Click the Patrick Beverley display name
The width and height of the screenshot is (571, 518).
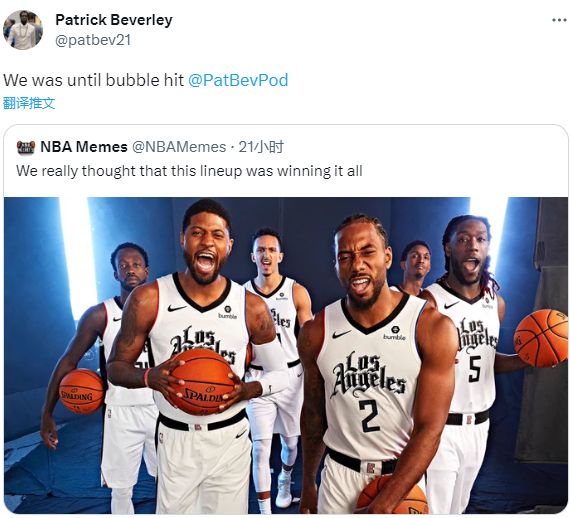pos(114,20)
